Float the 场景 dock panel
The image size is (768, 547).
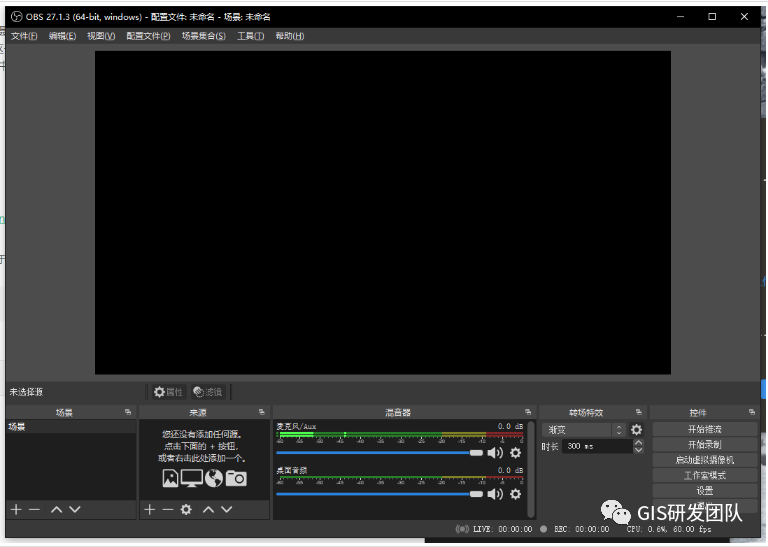(x=128, y=412)
